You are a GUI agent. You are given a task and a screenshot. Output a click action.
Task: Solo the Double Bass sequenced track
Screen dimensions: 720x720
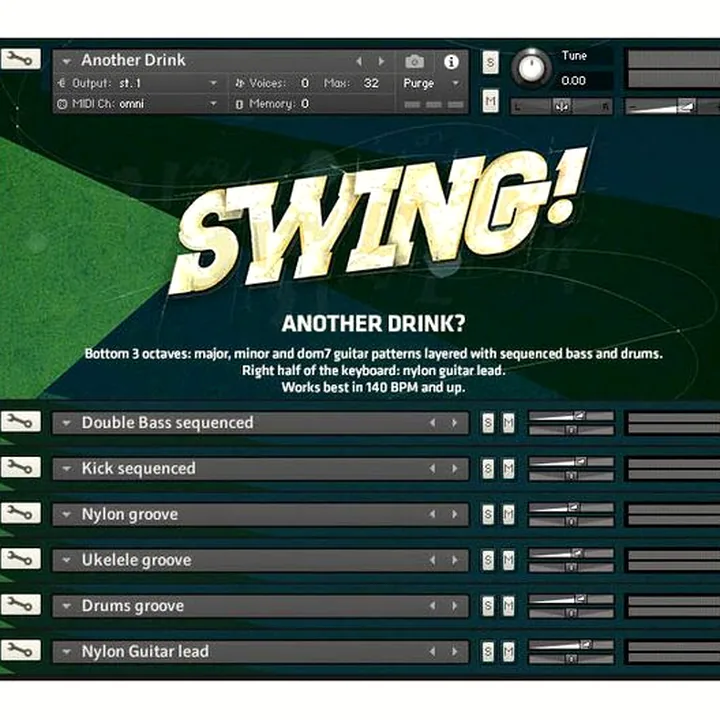(x=488, y=423)
